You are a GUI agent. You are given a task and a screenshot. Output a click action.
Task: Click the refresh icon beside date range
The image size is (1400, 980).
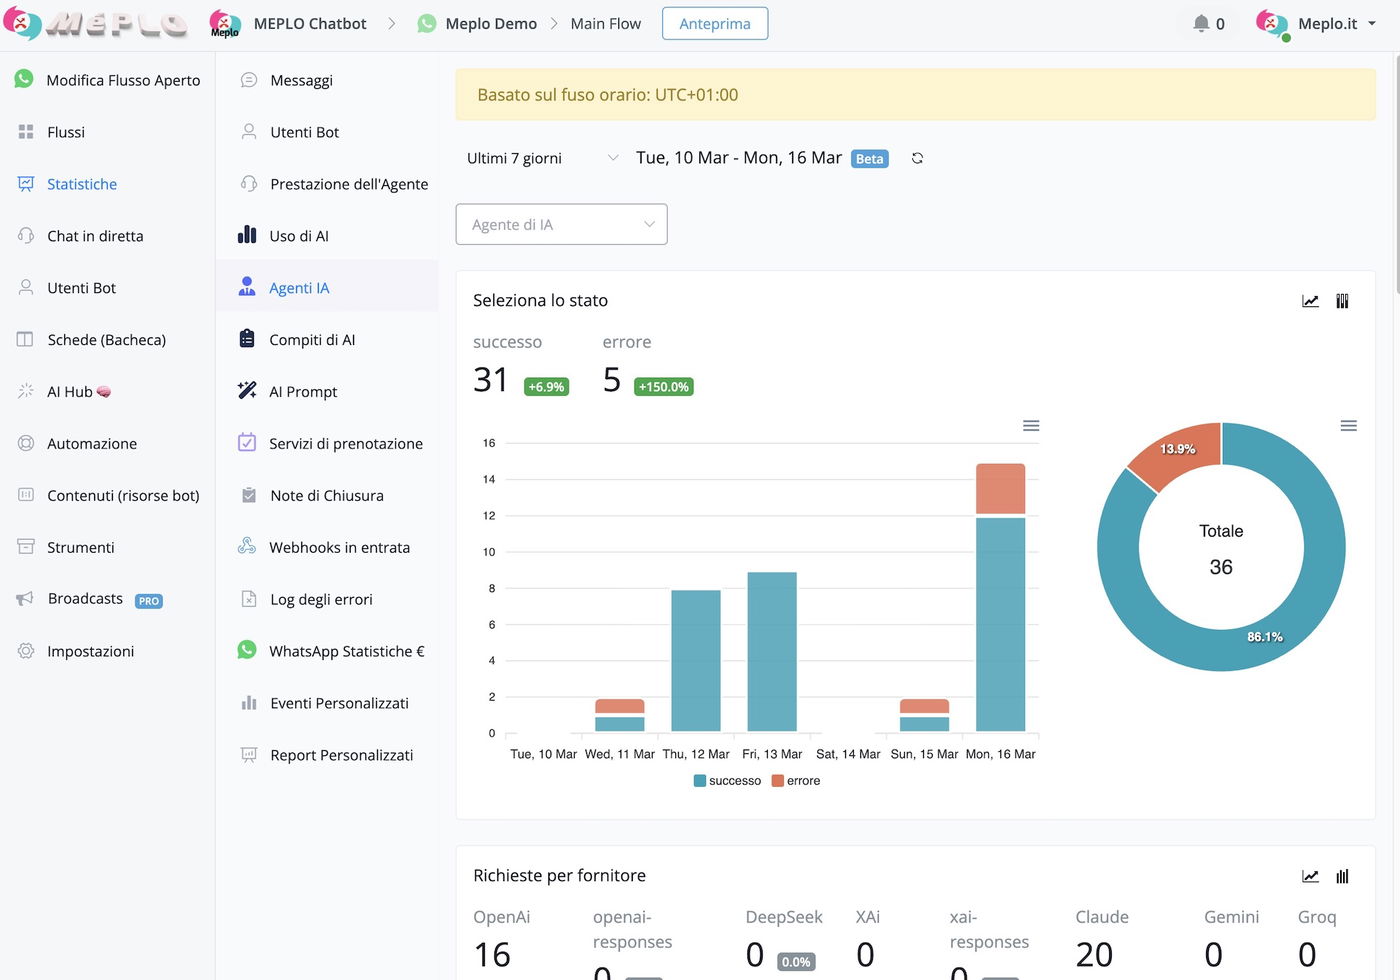coord(917,158)
